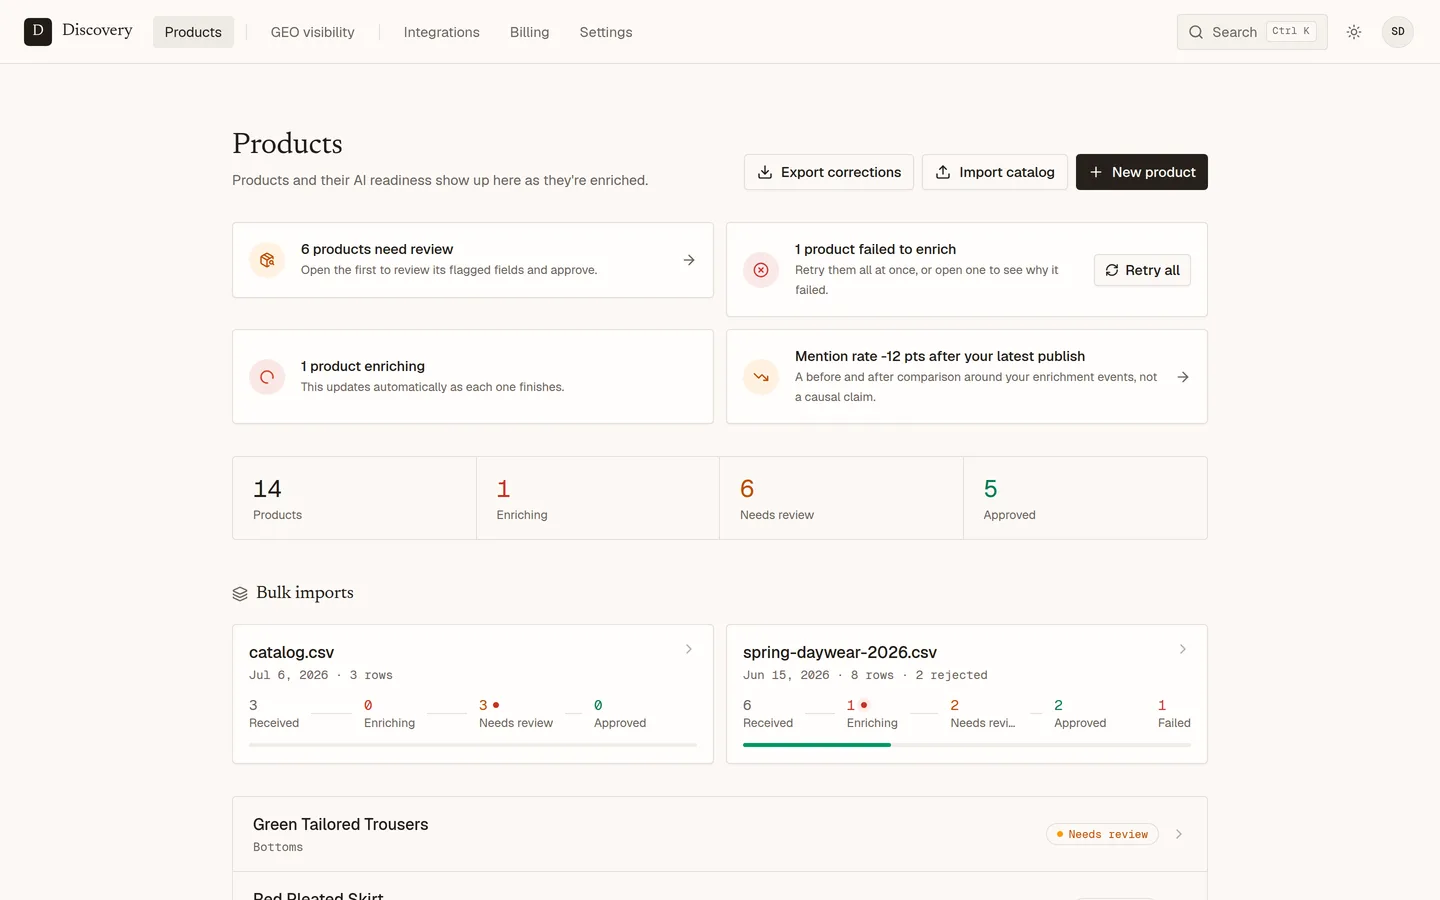Click '0 Approved' count in catalog.csv
Viewport: 1440px width, 900px height.
620,714
